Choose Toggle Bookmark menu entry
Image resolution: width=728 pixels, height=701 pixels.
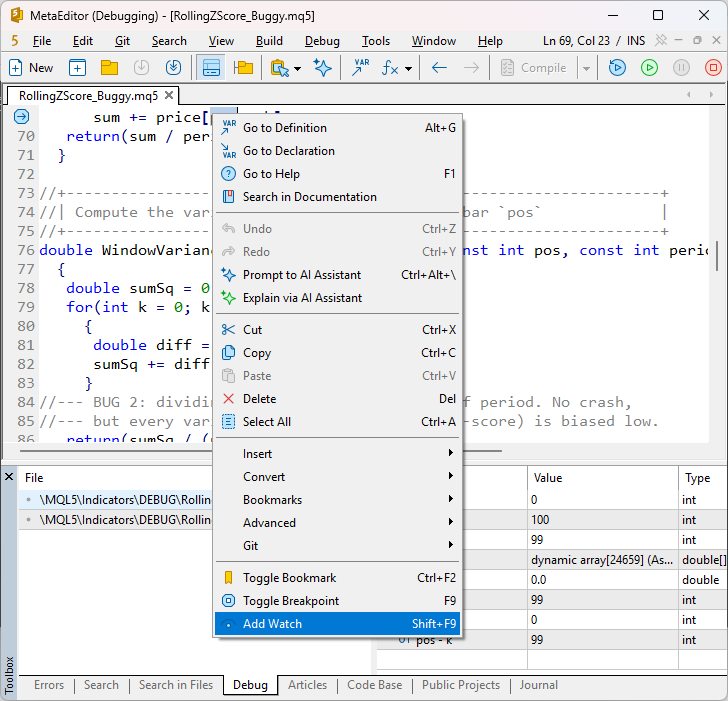coord(338,578)
